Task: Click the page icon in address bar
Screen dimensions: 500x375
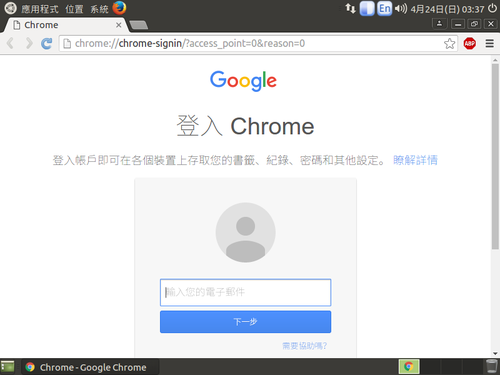Action: coord(67,43)
